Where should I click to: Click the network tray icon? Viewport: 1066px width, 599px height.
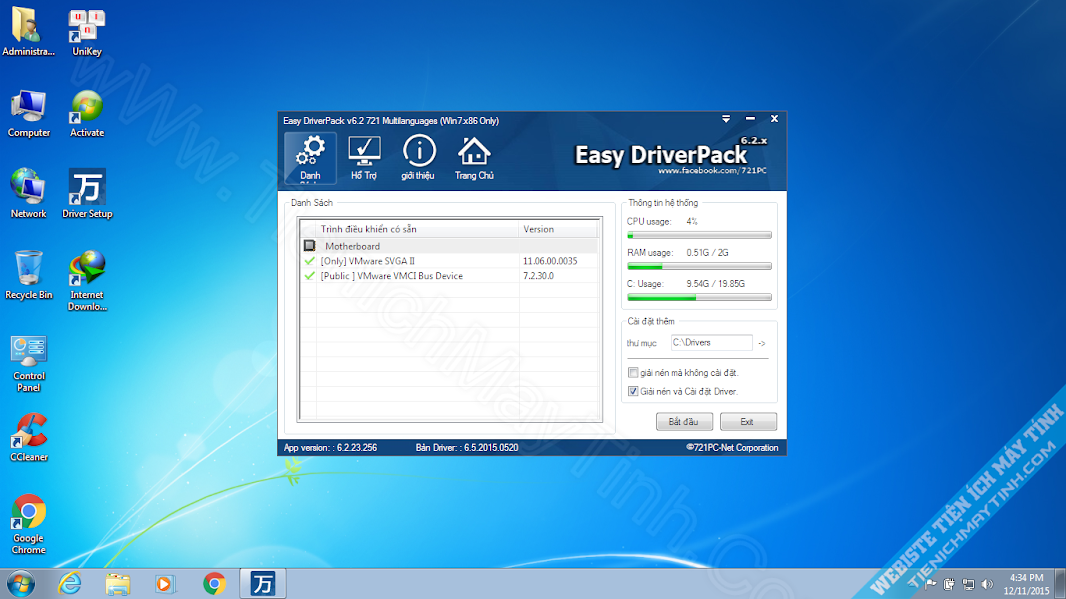pyautogui.click(x=969, y=584)
